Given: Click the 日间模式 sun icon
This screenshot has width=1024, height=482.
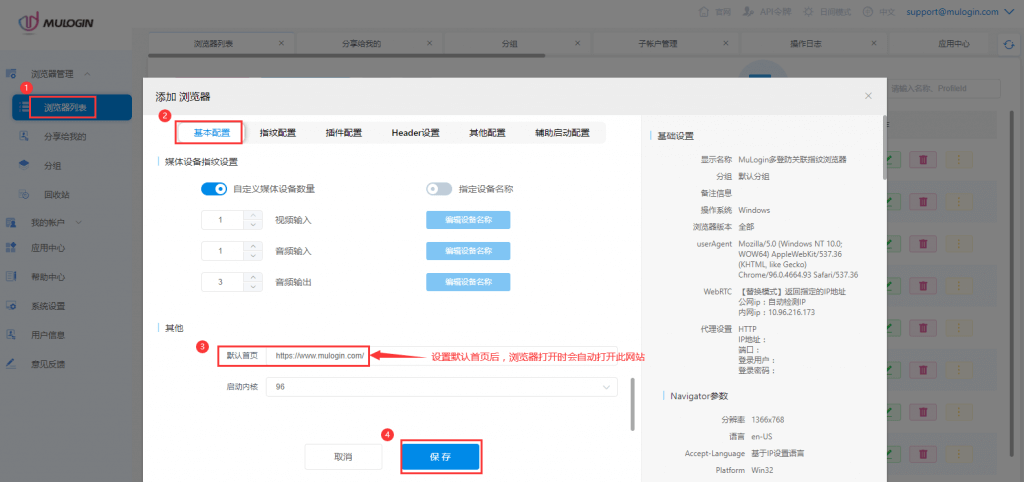Looking at the screenshot, I should click(808, 12).
